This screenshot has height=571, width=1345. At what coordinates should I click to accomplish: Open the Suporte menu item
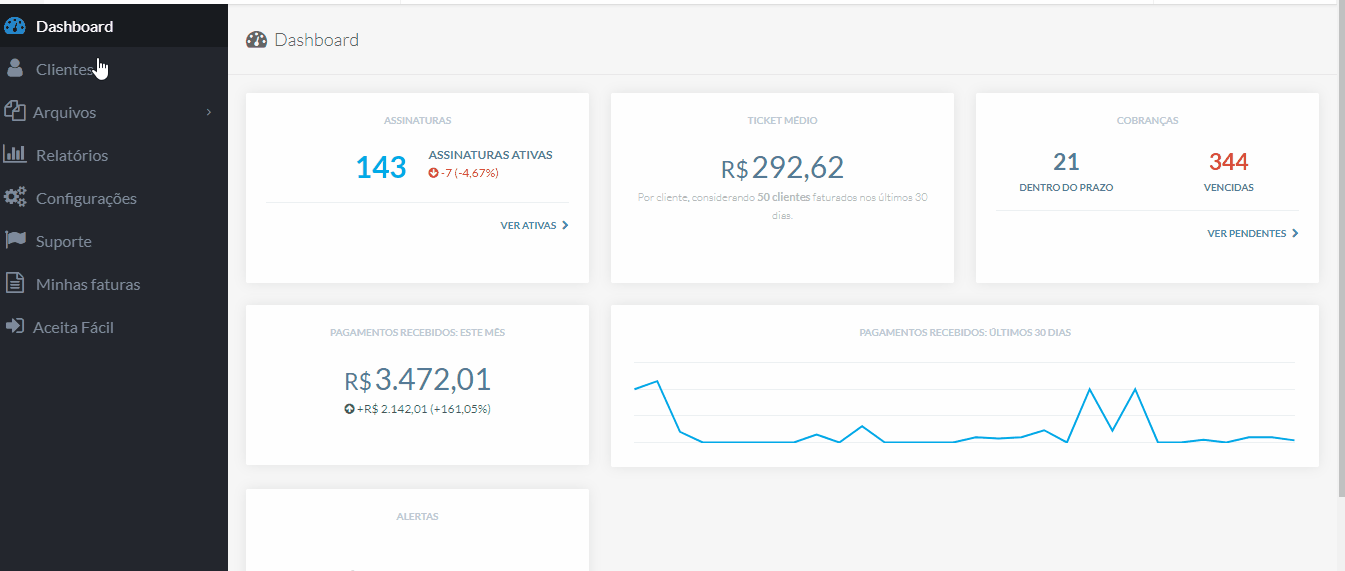click(x=64, y=241)
